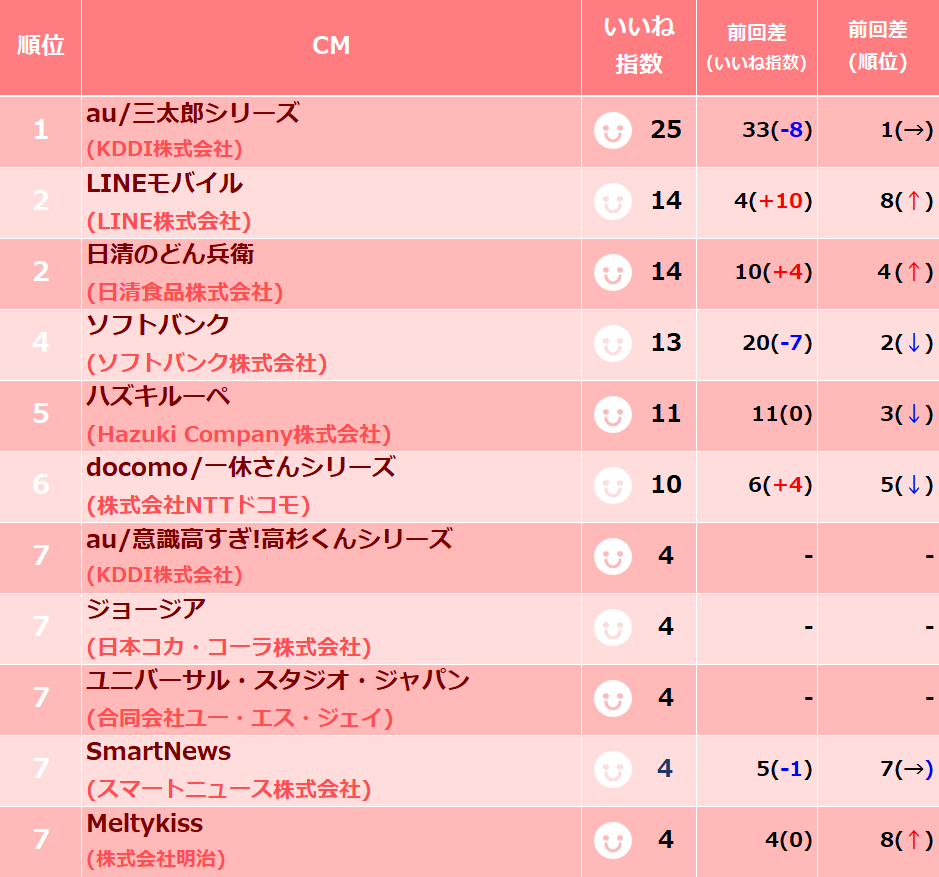Click the red up arrow in LINEモバイル row

[913, 201]
